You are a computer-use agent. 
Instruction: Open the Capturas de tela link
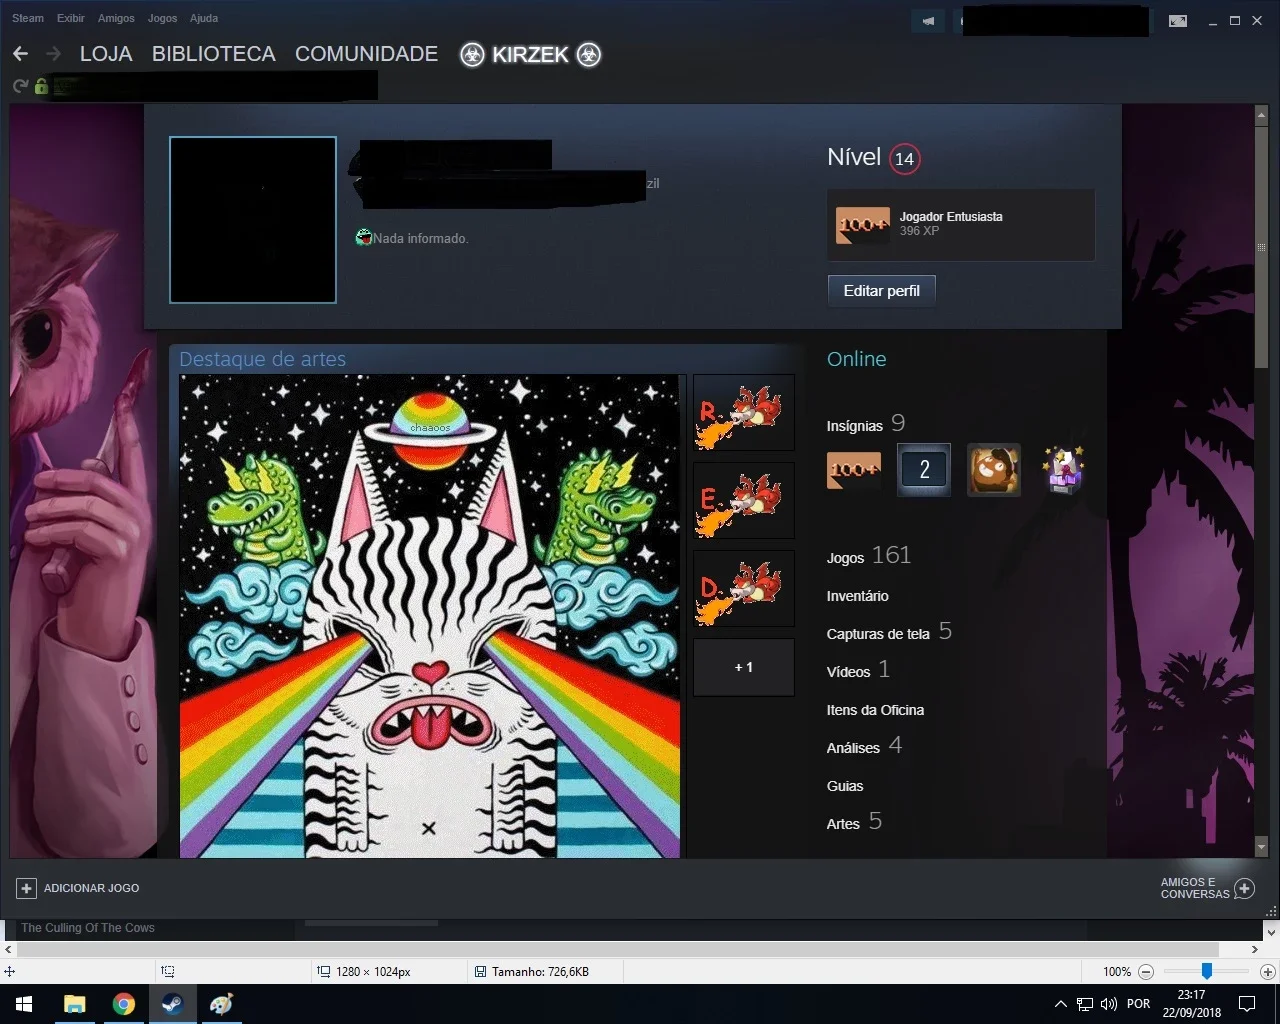[878, 634]
